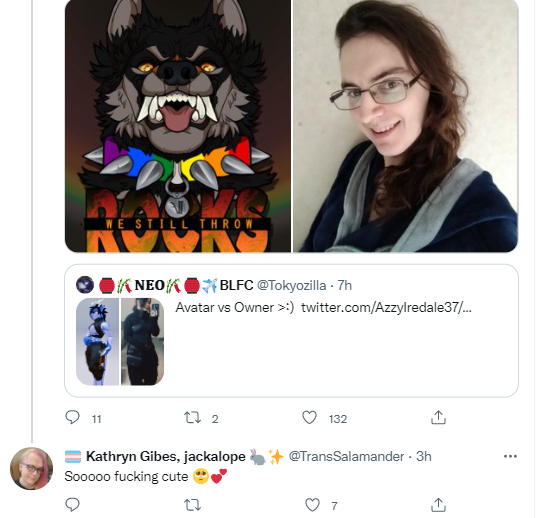Reply to Kathryn Gibes' comment
This screenshot has height=518, width=547.
point(73,505)
